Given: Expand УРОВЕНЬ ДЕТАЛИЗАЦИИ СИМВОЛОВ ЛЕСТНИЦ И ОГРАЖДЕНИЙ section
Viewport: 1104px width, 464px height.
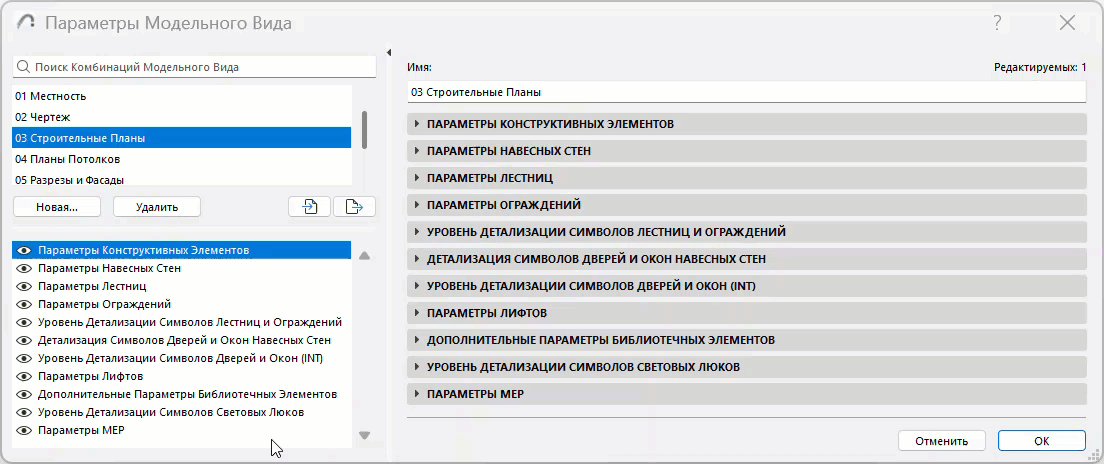Looking at the screenshot, I should (x=747, y=232).
